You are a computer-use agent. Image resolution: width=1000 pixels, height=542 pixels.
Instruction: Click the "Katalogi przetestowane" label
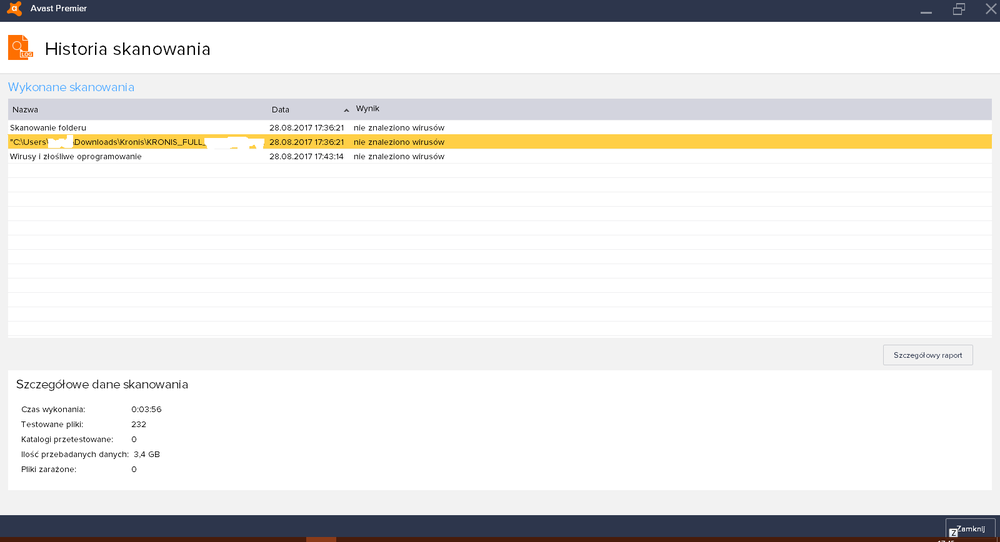[x=67, y=439]
